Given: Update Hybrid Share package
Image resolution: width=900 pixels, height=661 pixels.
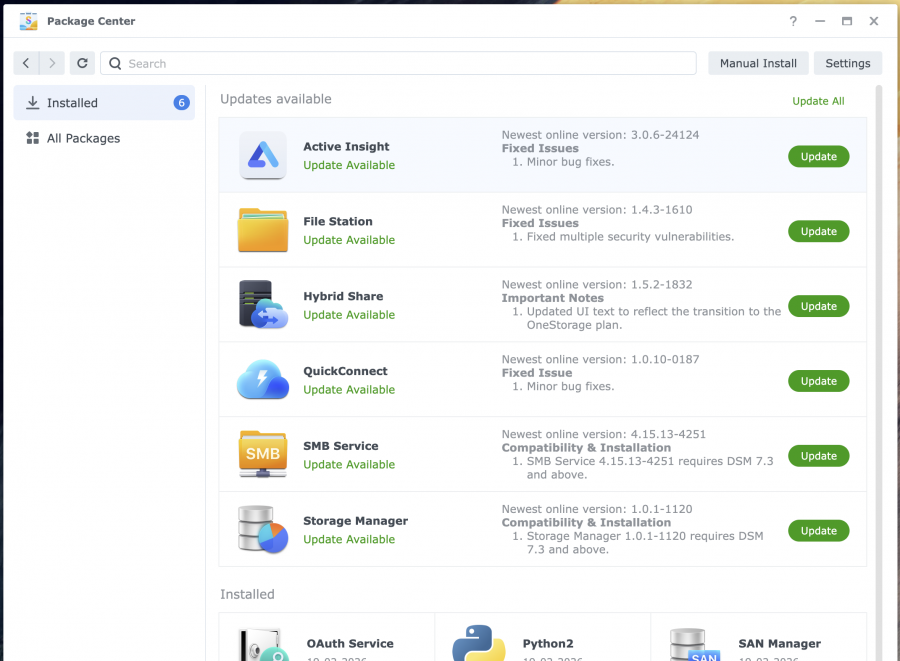Looking at the screenshot, I should (x=818, y=306).
